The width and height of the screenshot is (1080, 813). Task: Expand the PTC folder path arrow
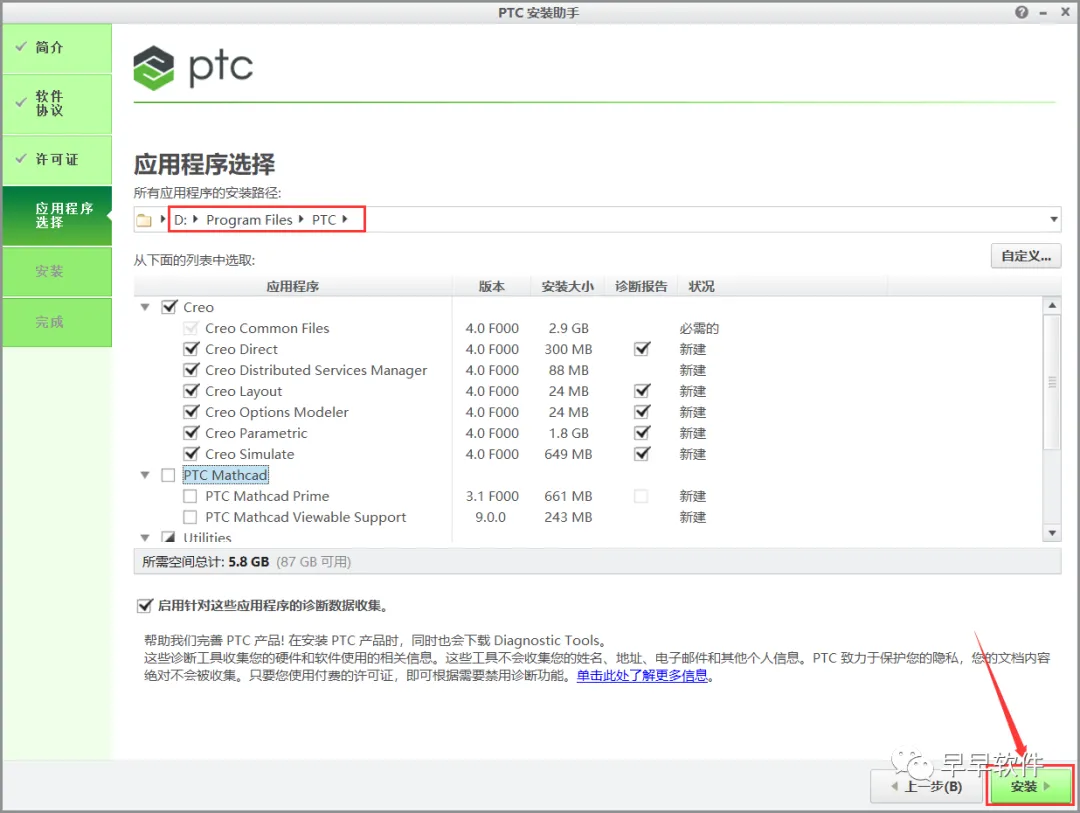tap(344, 219)
